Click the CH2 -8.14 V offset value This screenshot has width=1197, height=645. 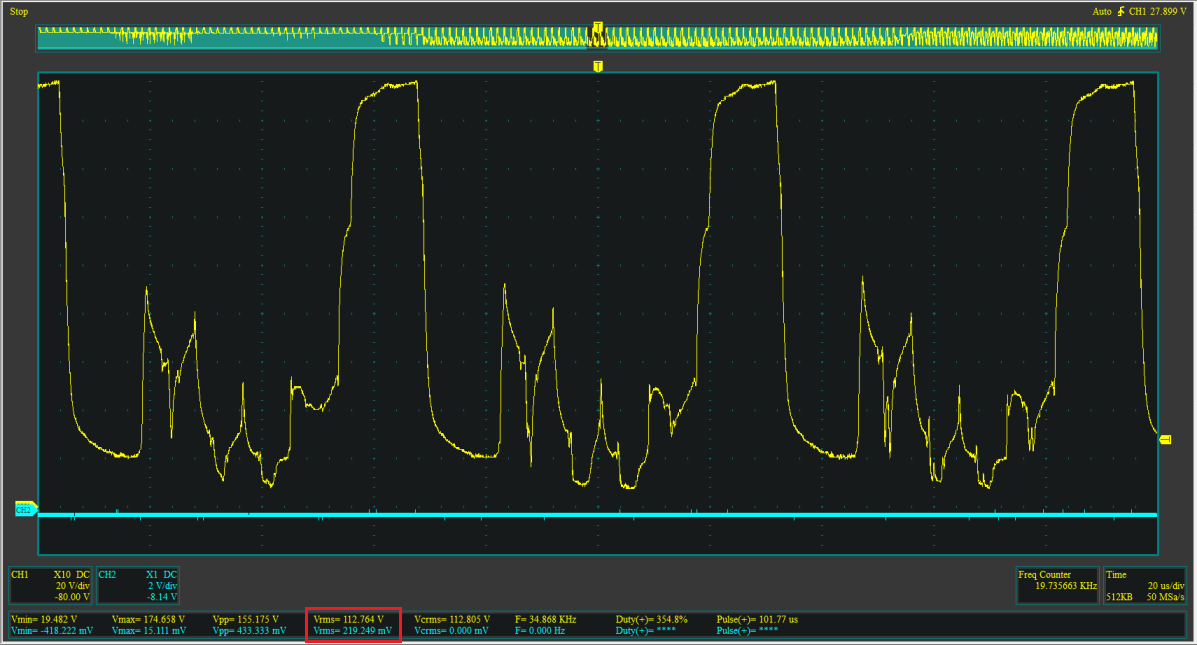click(x=162, y=597)
